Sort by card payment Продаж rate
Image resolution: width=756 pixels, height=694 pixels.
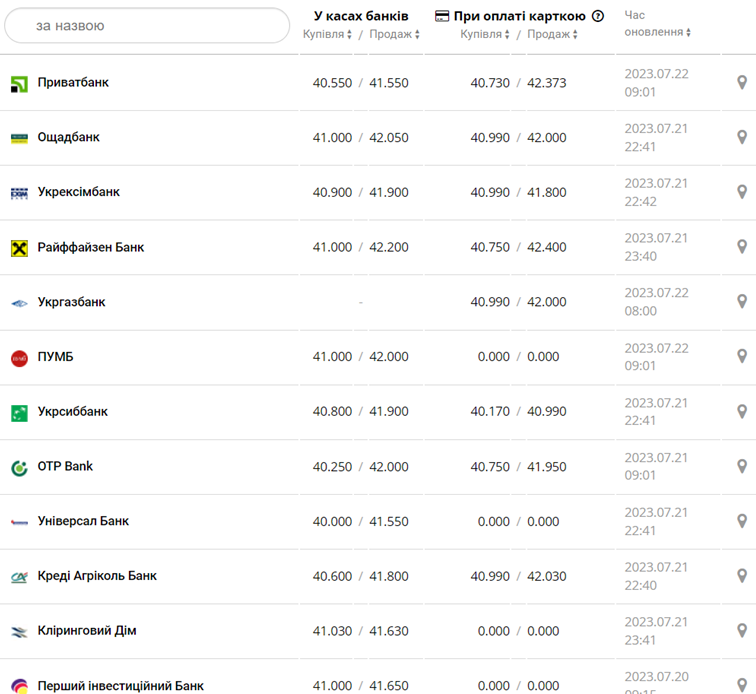[552, 34]
